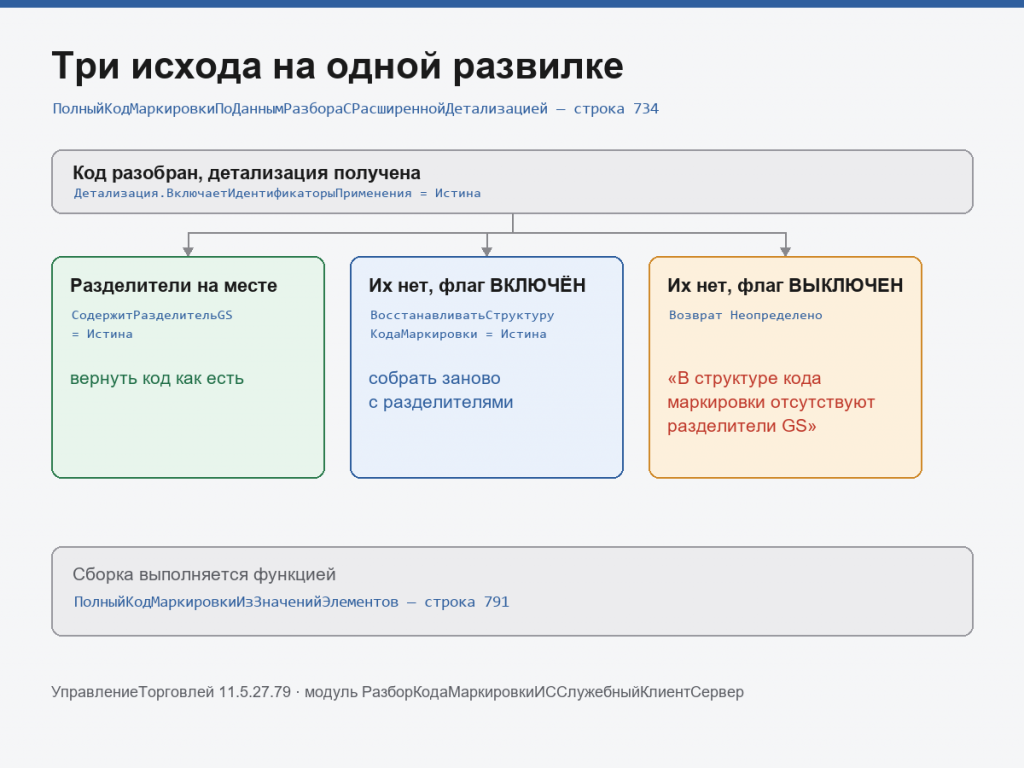Click the 'ВосстанавливатьСтруктуру КодаМаркировки' code text
This screenshot has width=1024, height=768.
point(462,325)
